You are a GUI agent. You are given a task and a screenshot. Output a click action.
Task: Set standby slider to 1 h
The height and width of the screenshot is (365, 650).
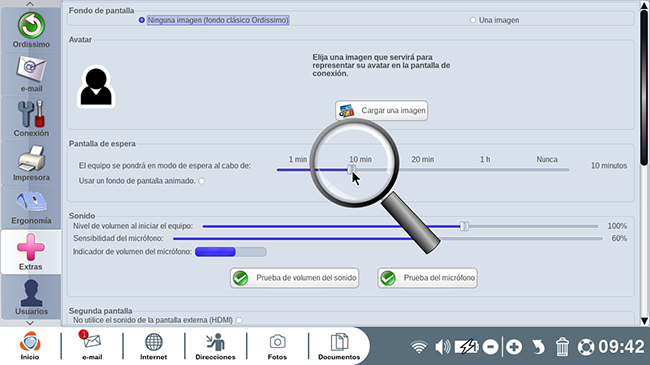coord(485,160)
